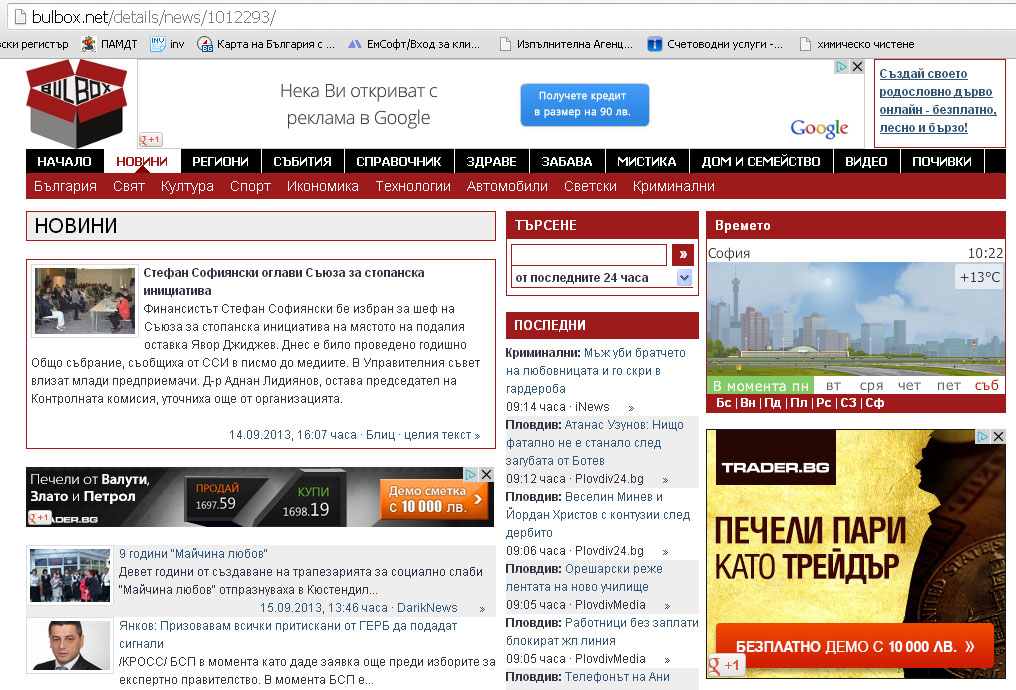The width and height of the screenshot is (1016, 690).
Task: Open the Стефан Софиянски article headline
Action: pyautogui.click(x=284, y=282)
